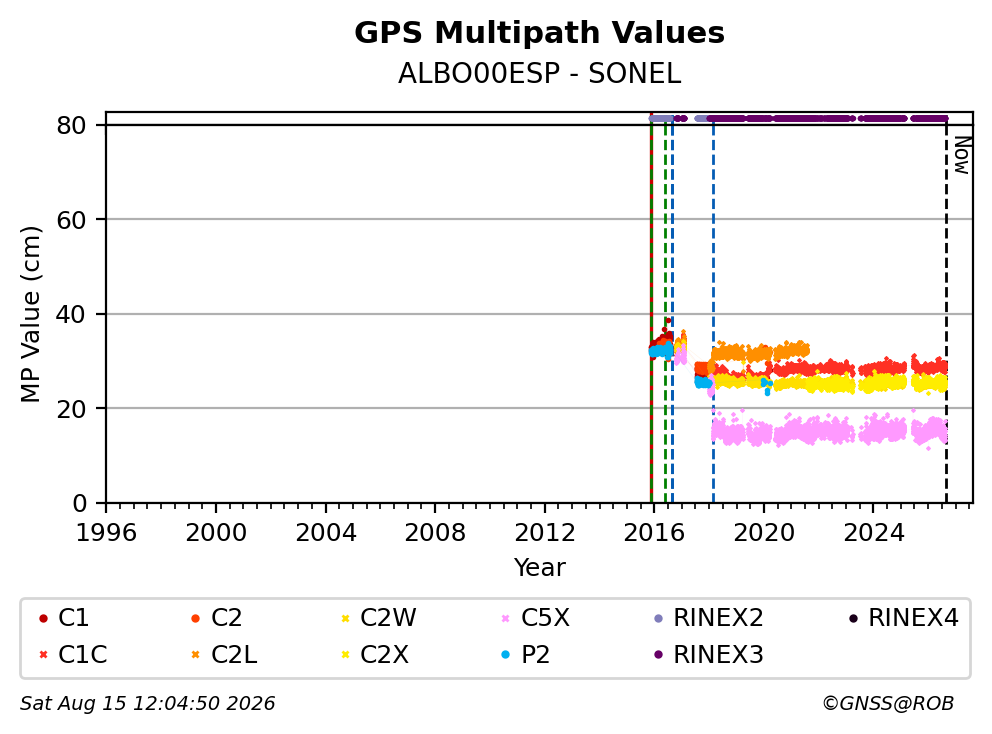992x734 pixels.
Task: Click the 2020 x-axis tick label
Action: point(764,533)
